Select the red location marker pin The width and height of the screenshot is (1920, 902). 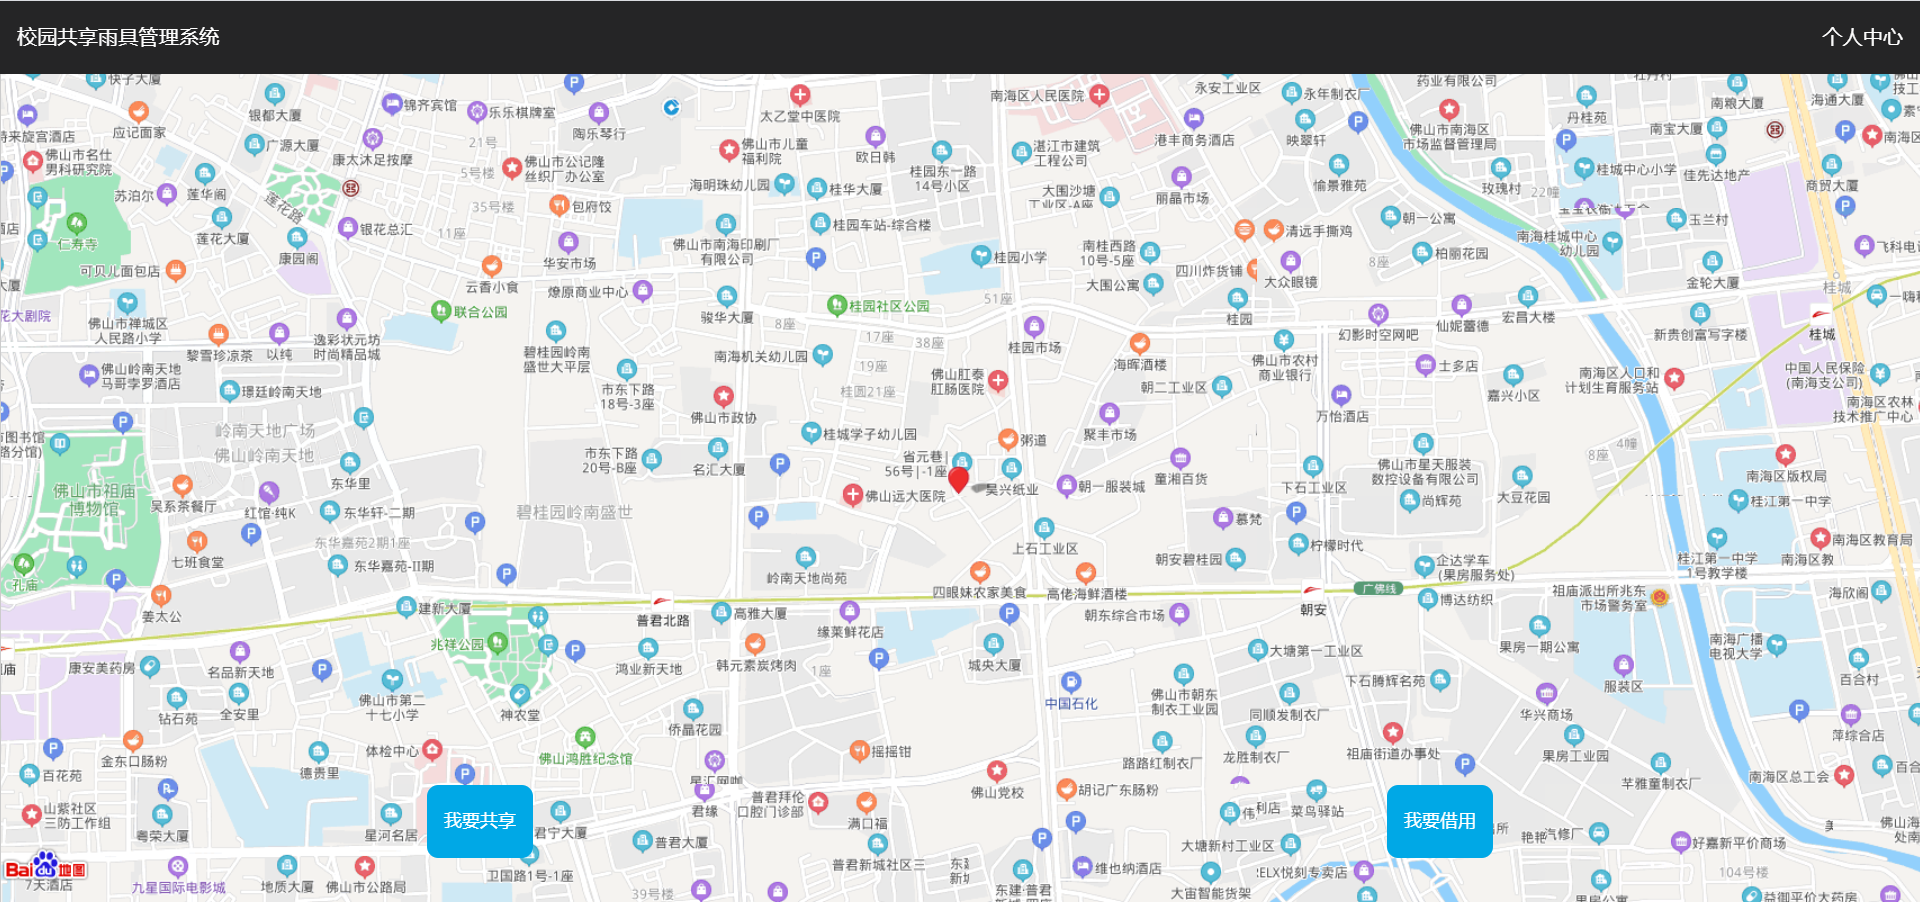[958, 479]
